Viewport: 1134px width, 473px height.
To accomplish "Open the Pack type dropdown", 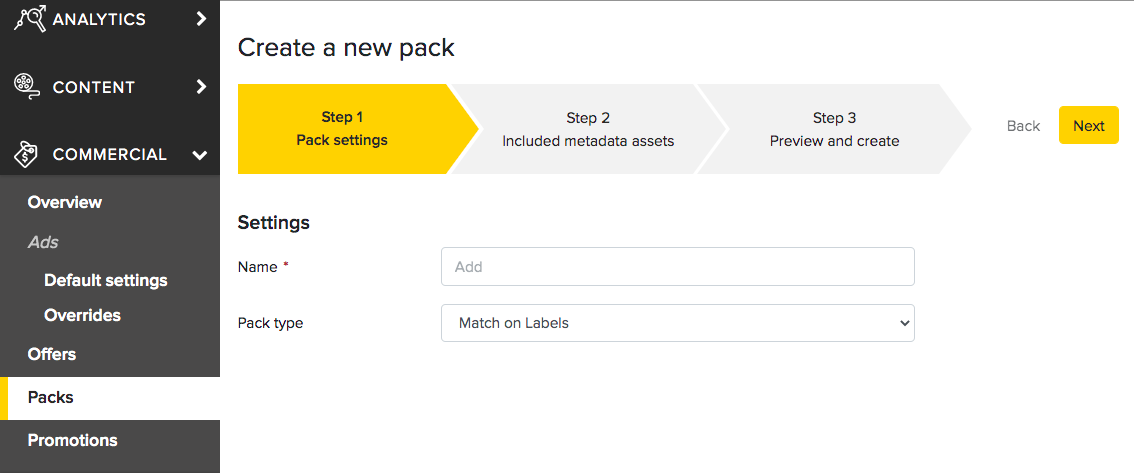I will pyautogui.click(x=678, y=323).
